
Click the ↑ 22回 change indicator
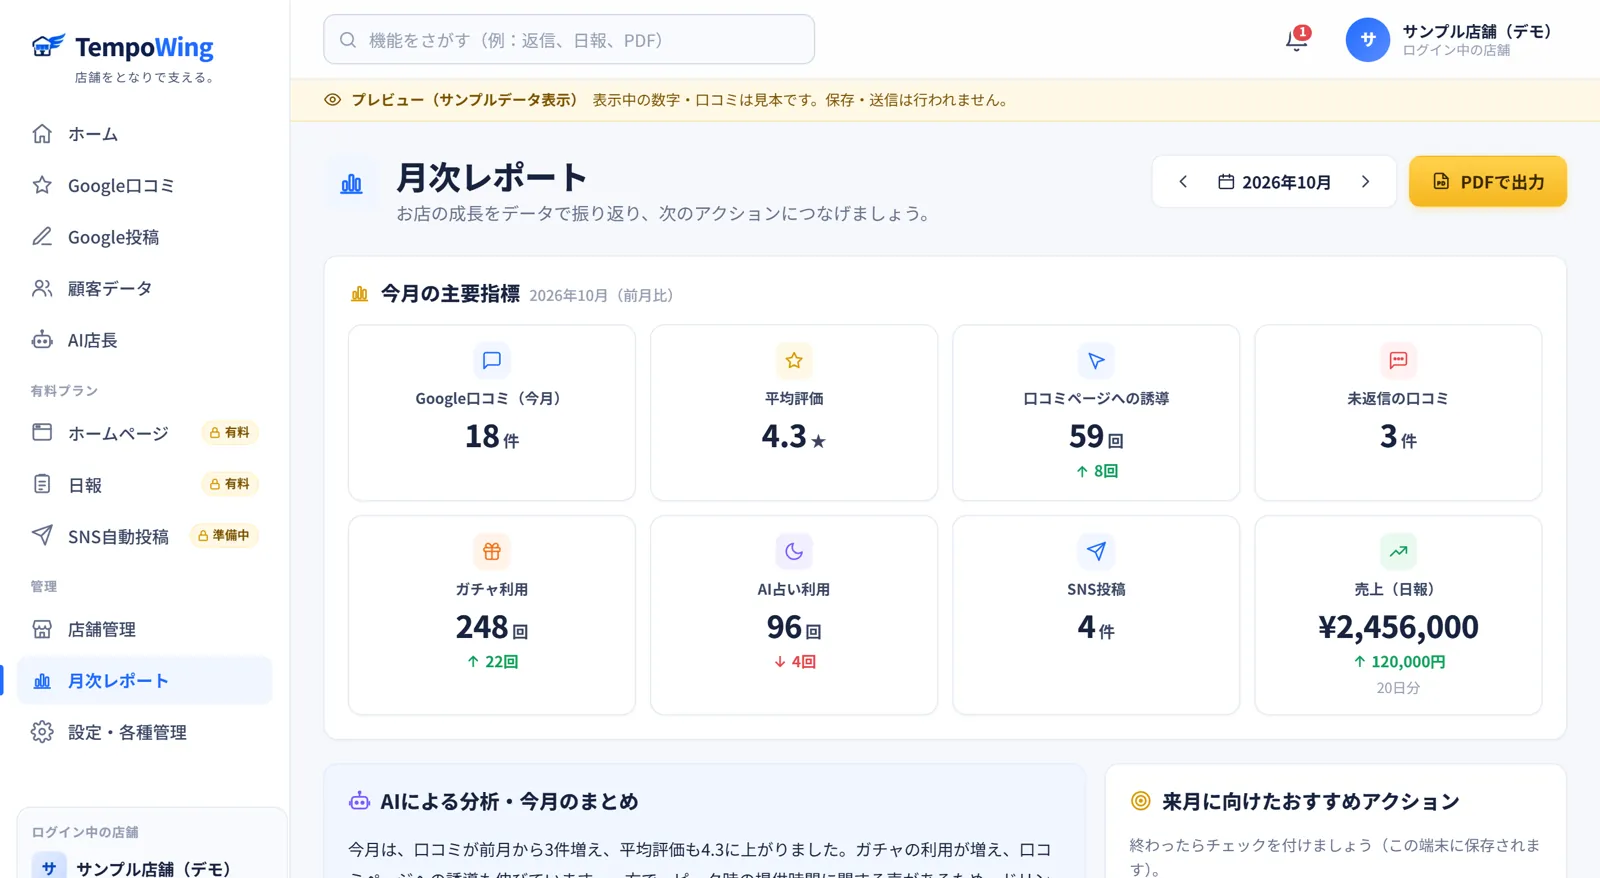[x=491, y=662]
